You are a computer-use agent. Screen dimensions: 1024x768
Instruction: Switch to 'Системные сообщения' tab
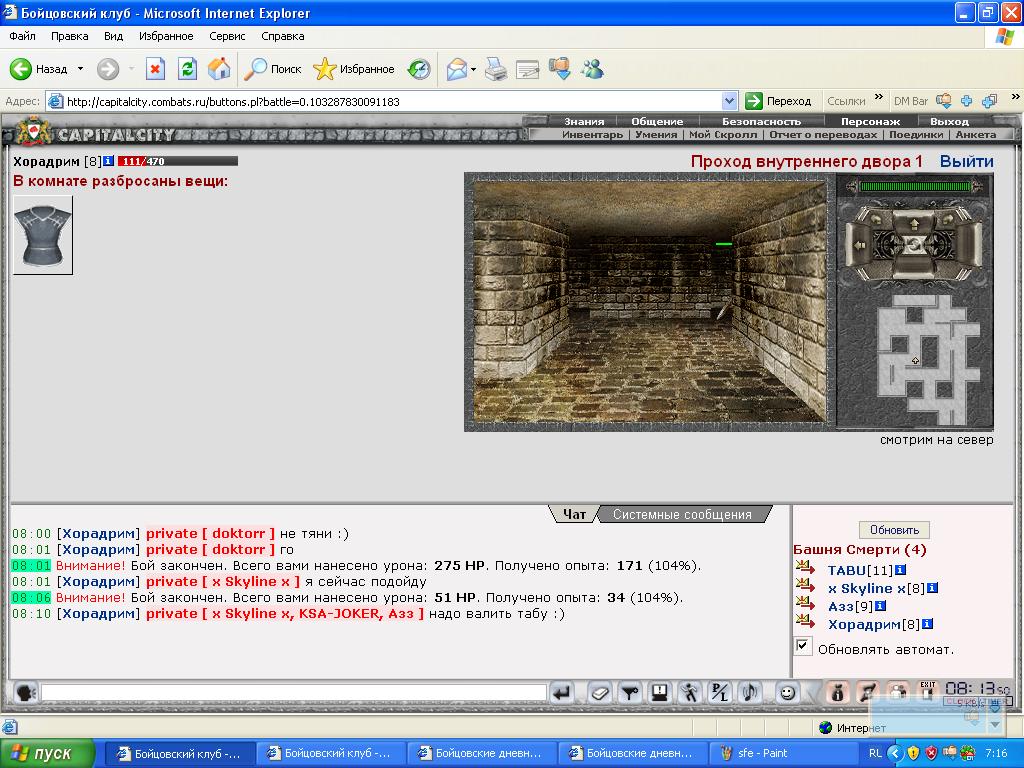682,514
